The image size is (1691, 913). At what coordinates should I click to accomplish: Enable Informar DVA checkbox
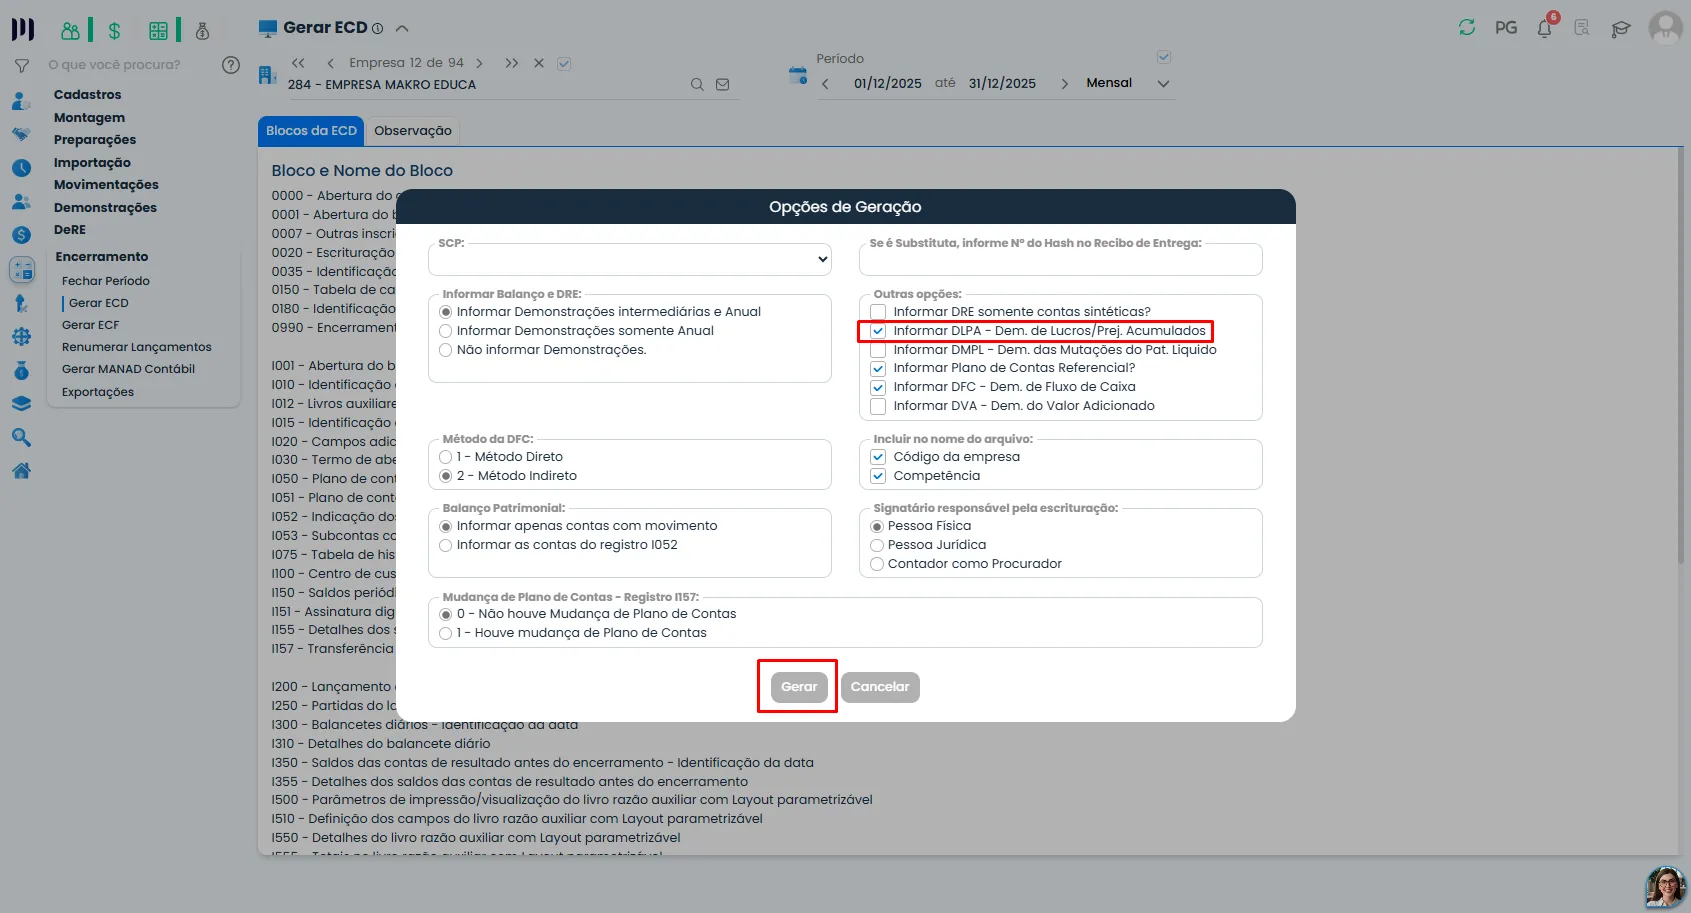(878, 406)
